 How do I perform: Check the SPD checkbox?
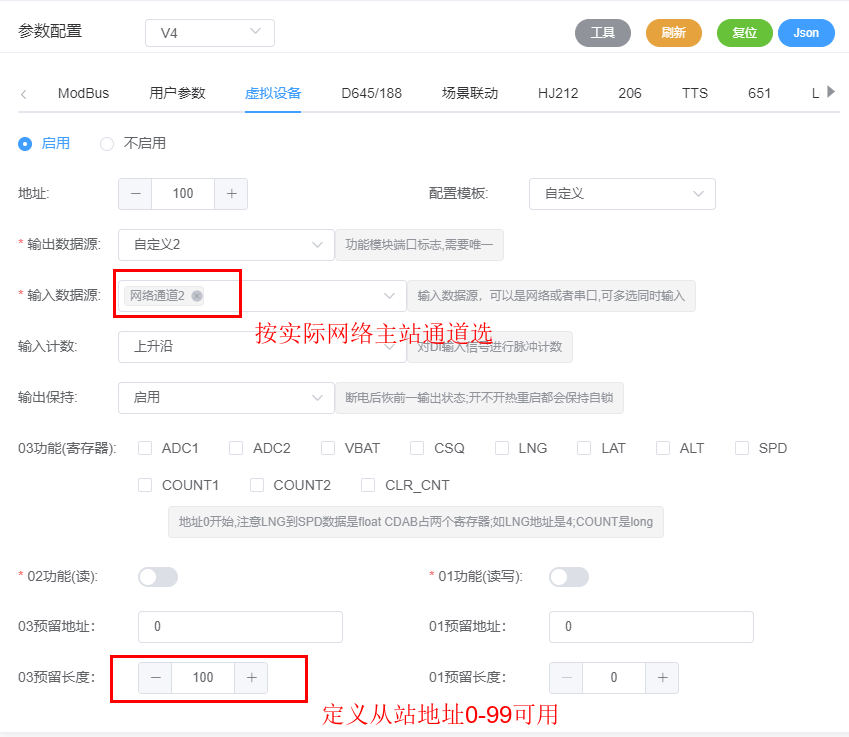tap(742, 448)
